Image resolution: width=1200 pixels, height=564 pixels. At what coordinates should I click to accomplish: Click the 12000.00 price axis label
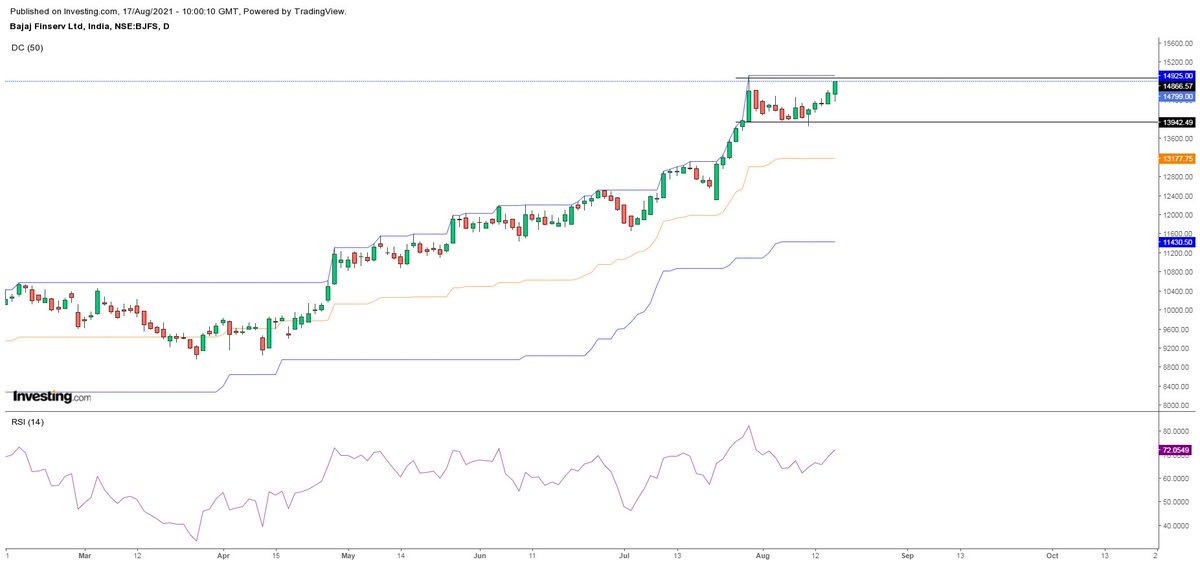click(x=1177, y=215)
